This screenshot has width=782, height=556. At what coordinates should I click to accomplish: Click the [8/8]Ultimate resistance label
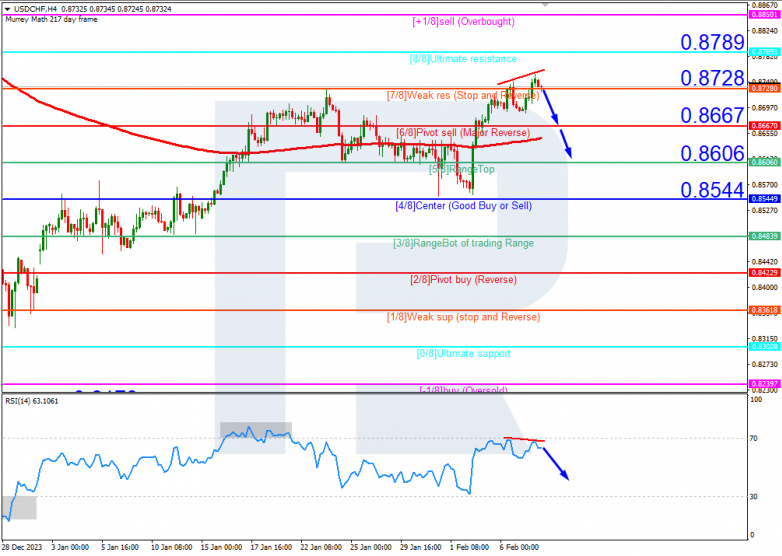tap(463, 59)
